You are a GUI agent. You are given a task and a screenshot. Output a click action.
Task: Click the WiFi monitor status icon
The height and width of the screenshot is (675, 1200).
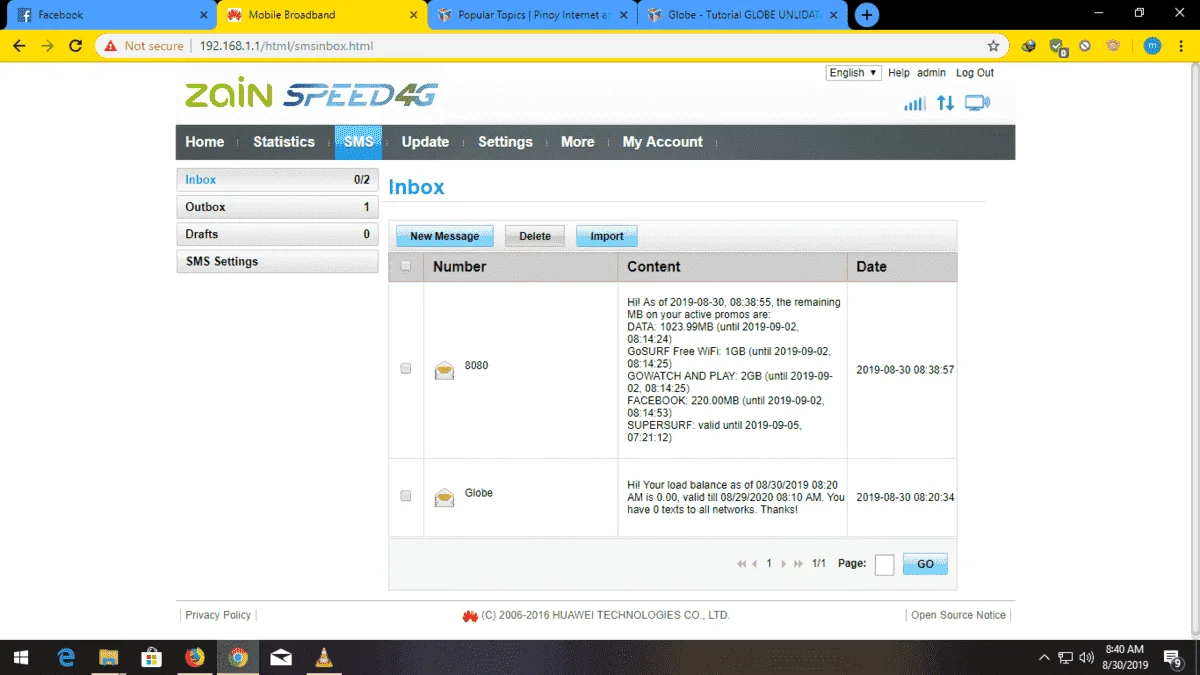pyautogui.click(x=977, y=103)
